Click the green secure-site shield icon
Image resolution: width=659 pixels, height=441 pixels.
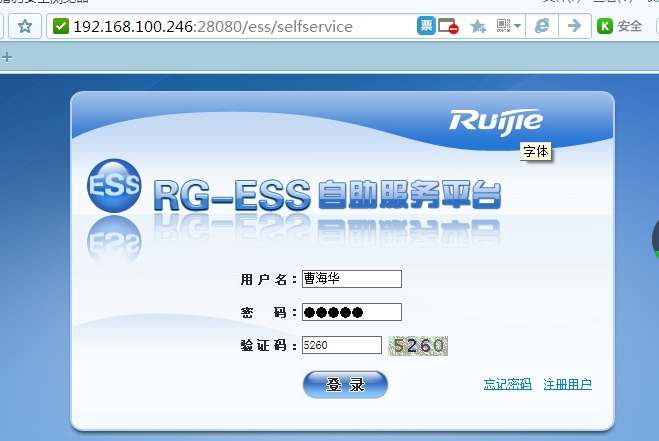click(61, 26)
